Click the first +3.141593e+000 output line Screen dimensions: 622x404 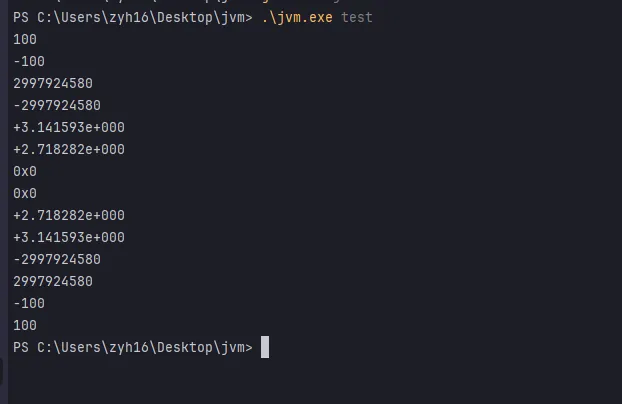(69, 127)
